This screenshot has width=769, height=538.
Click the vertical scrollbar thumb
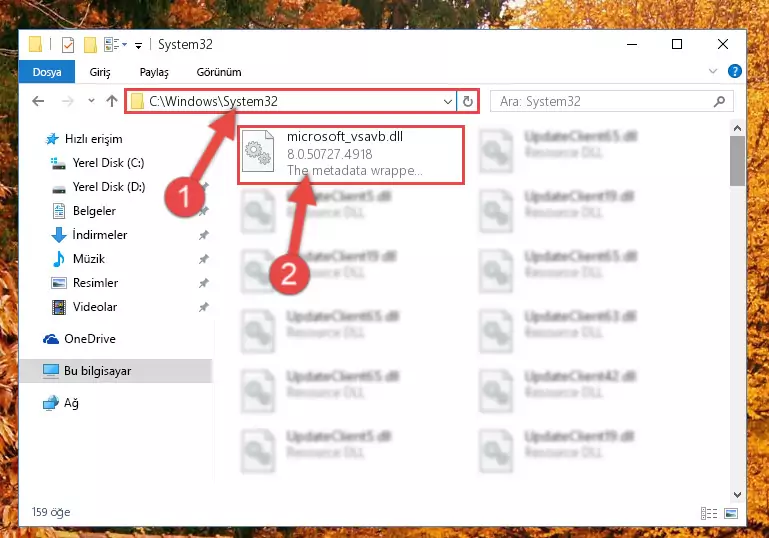(x=737, y=161)
